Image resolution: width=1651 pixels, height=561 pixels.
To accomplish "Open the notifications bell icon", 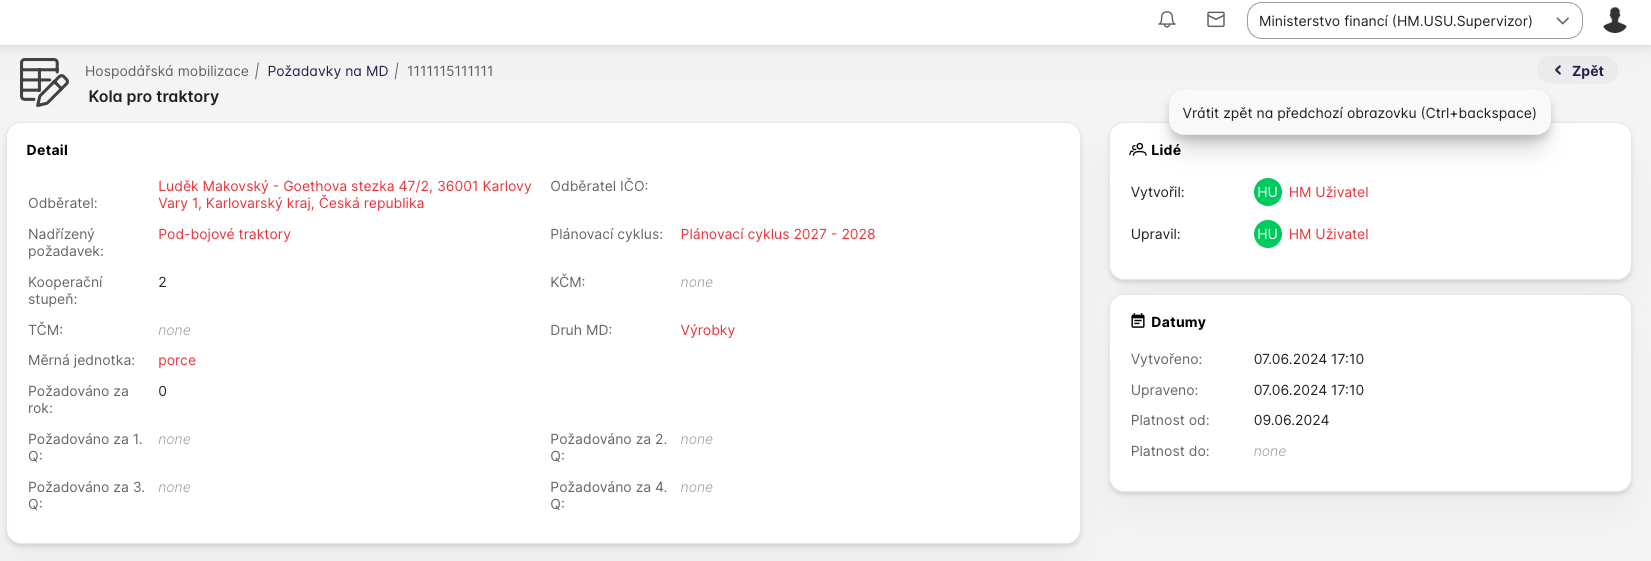I will [x=1167, y=20].
